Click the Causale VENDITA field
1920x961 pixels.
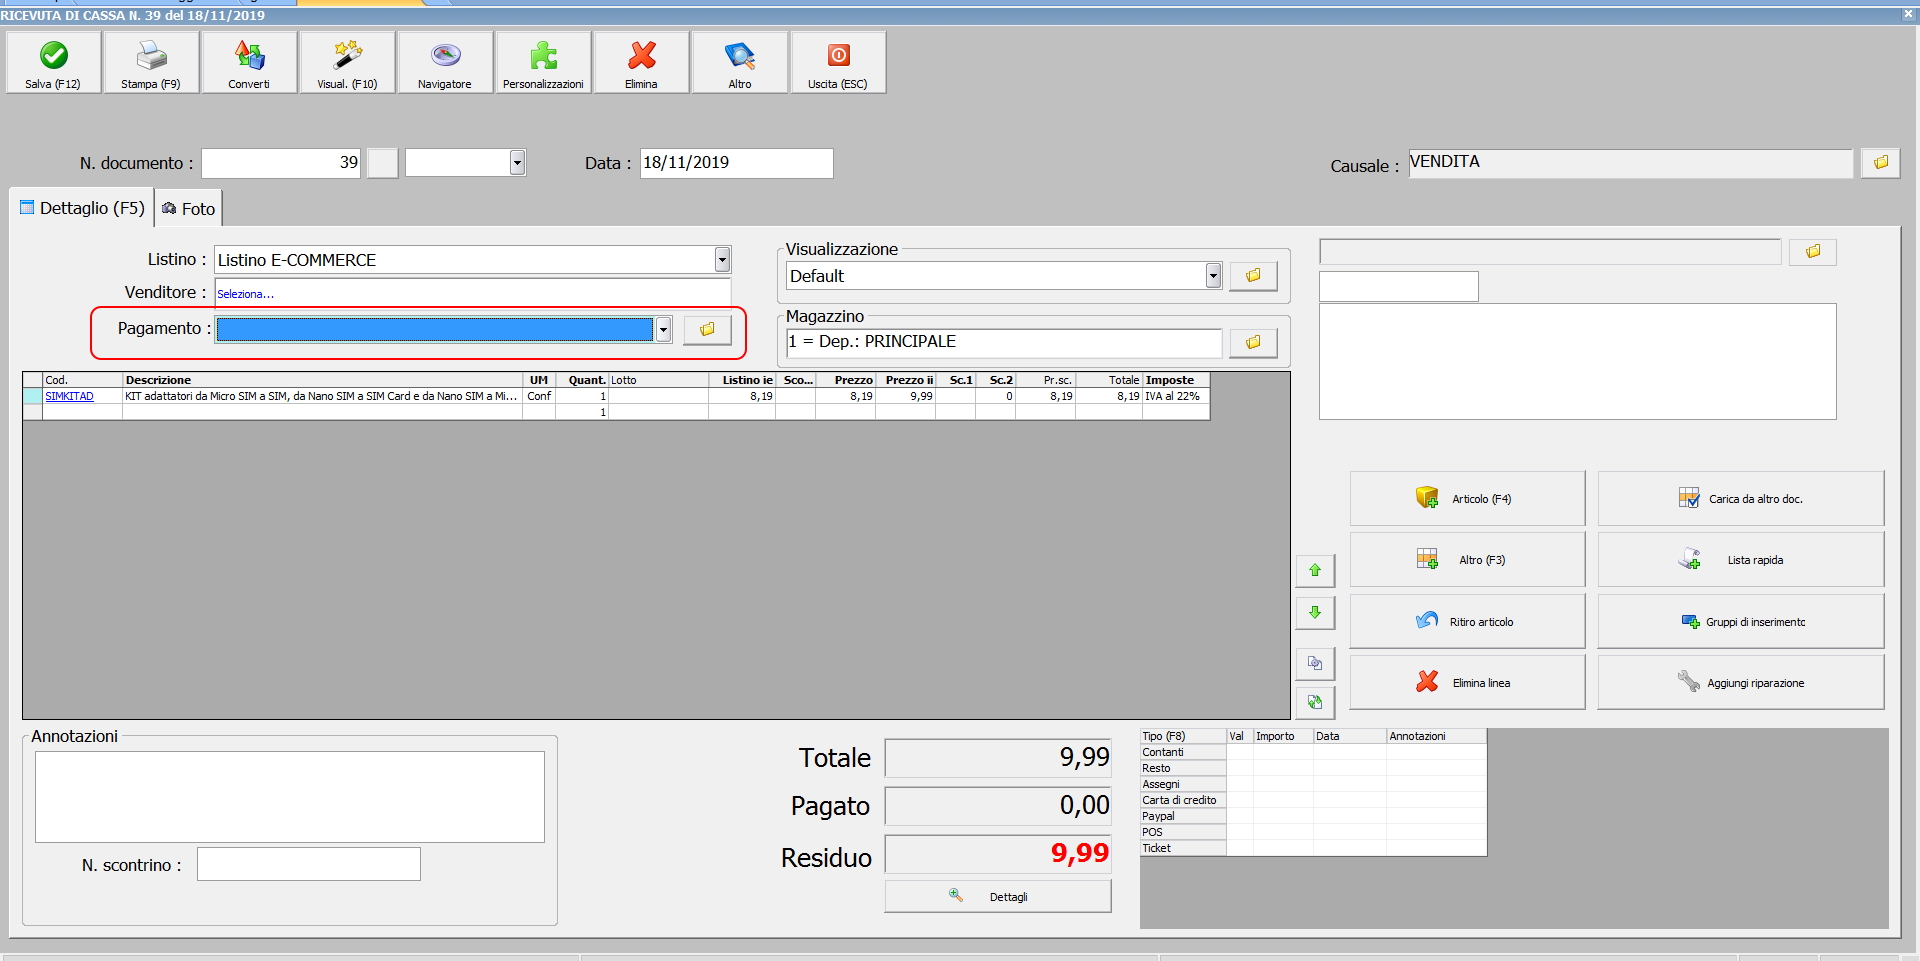[1630, 163]
